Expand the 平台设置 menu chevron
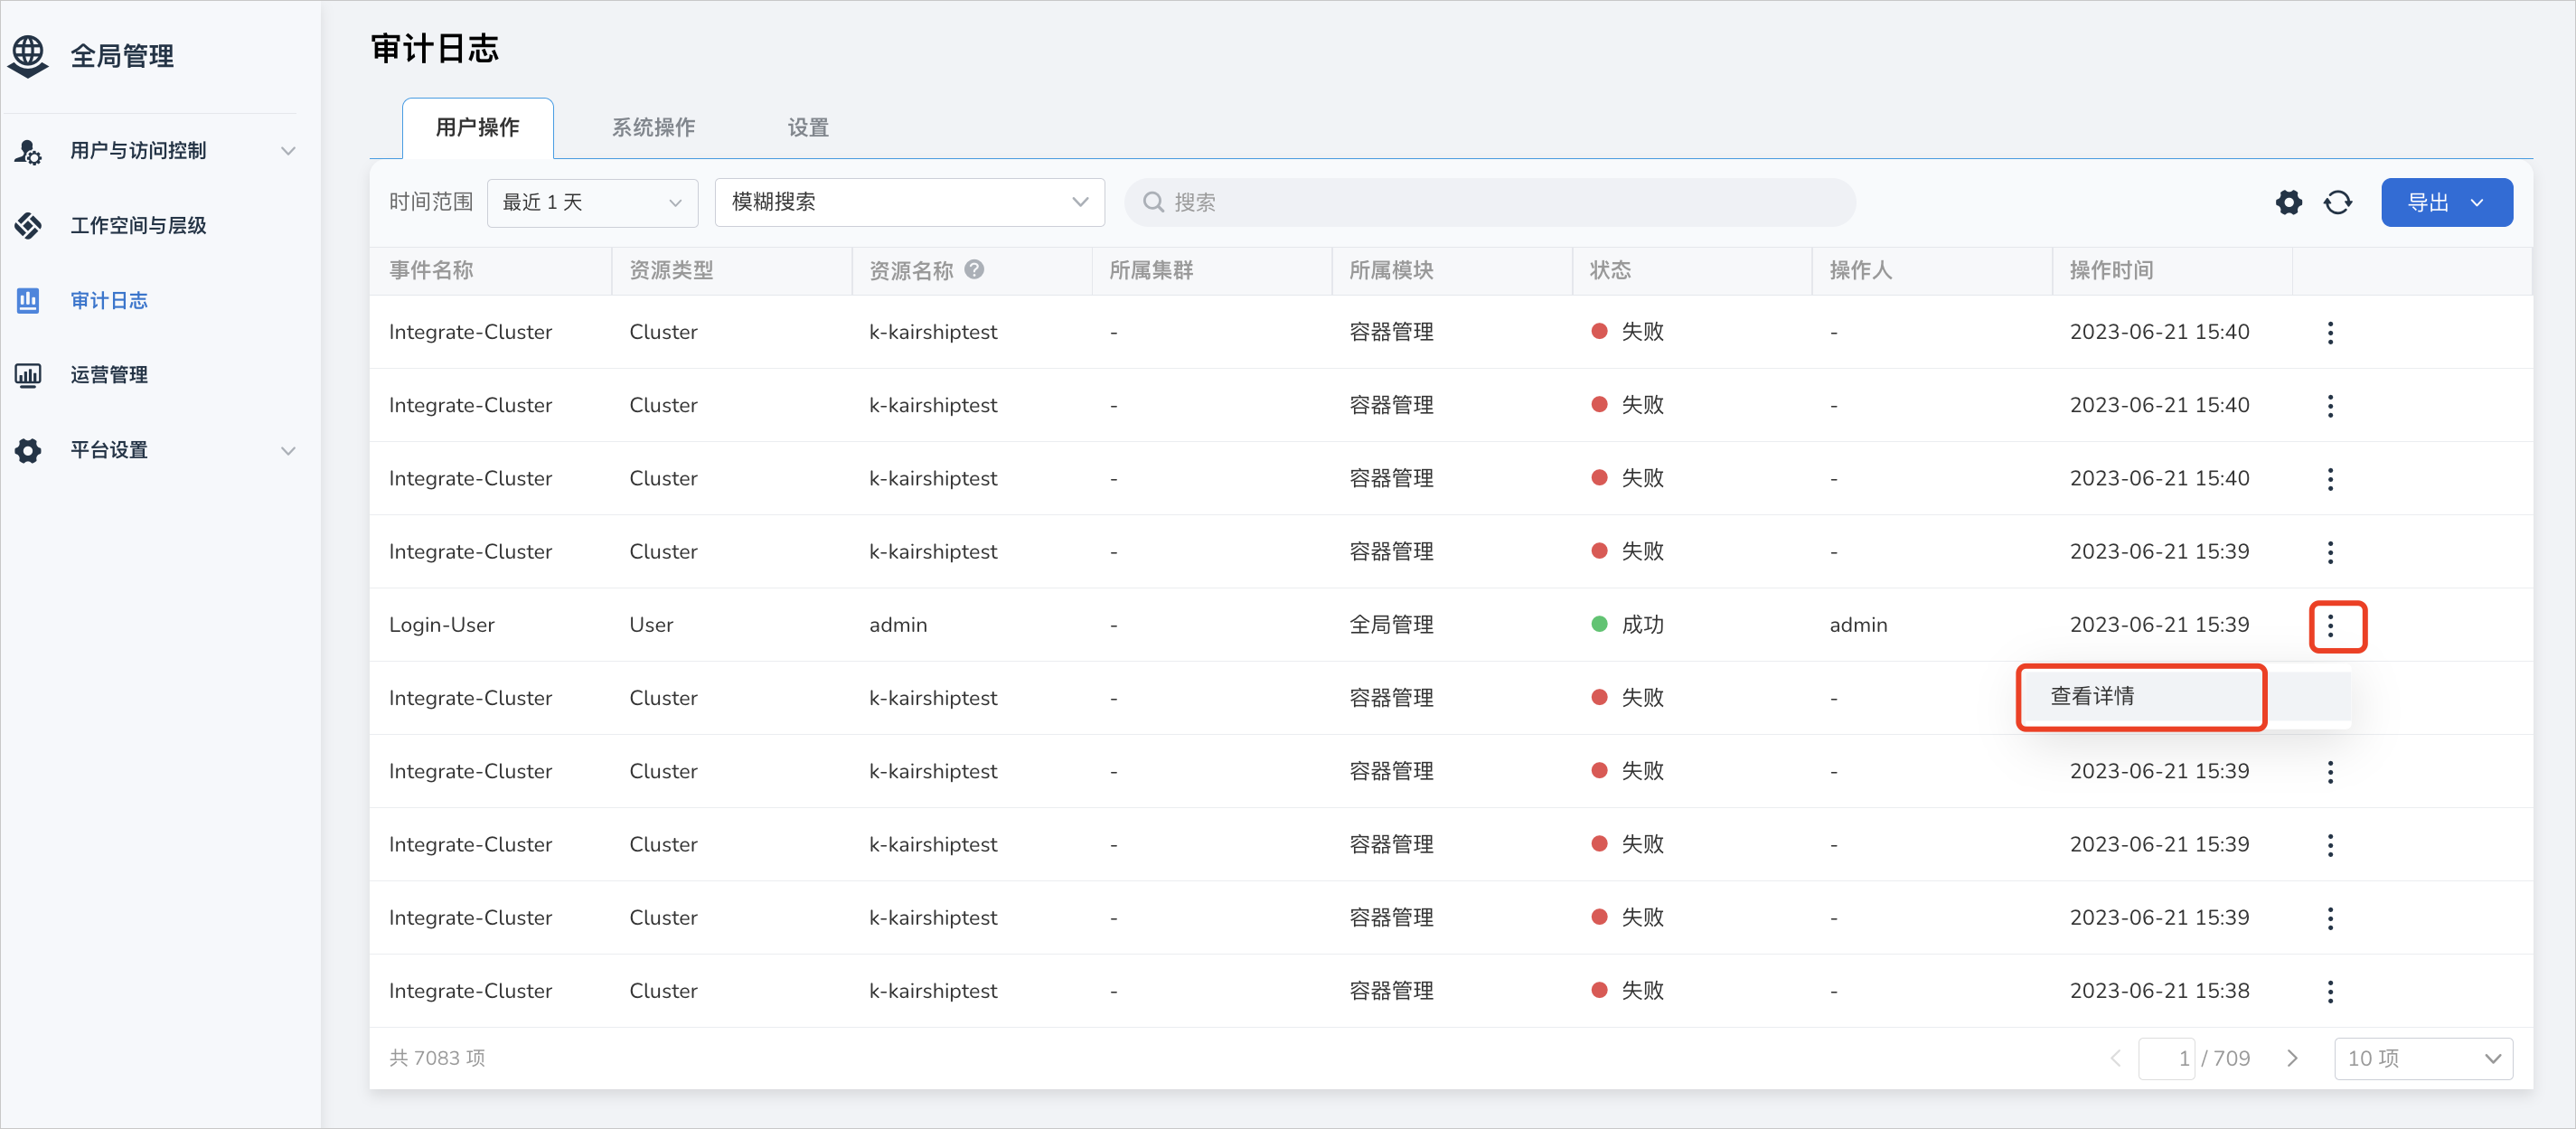This screenshot has width=2576, height=1129. [x=288, y=450]
